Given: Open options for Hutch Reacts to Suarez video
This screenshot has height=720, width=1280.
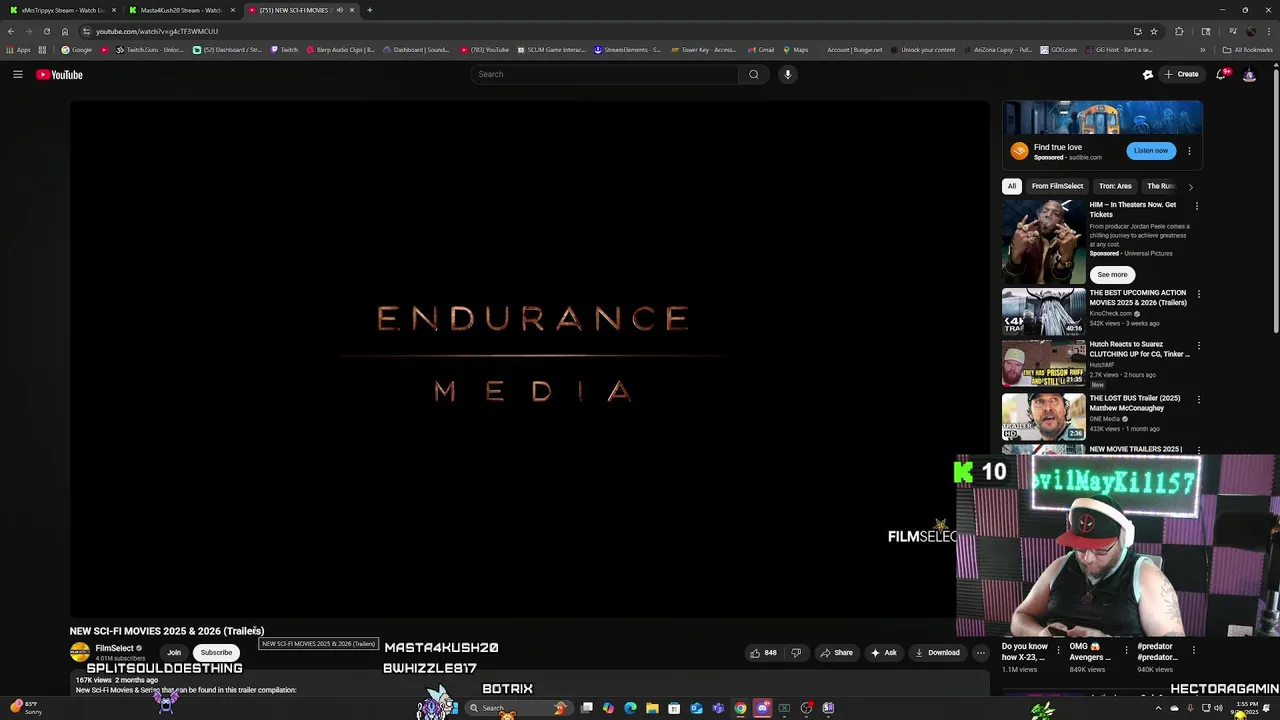Looking at the screenshot, I should [x=1199, y=345].
